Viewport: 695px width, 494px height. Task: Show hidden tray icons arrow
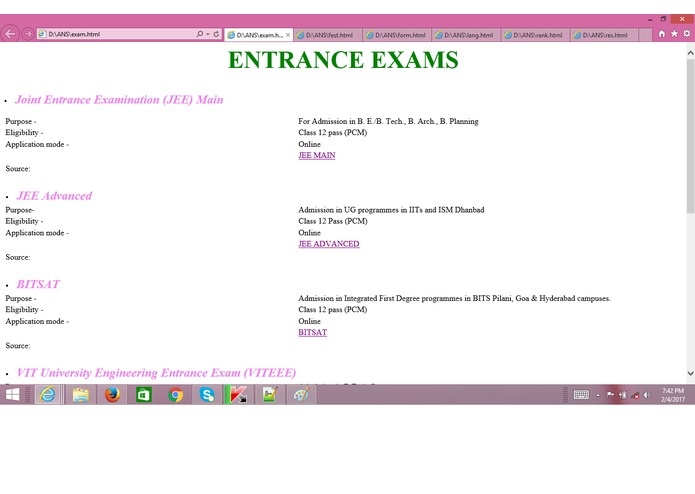pos(598,395)
